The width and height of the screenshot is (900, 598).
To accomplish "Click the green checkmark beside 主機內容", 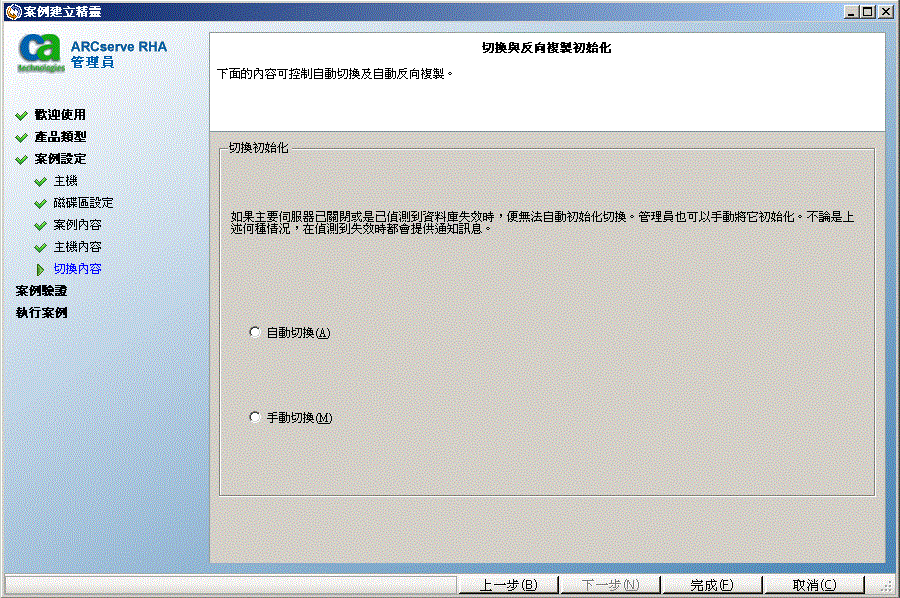I will pos(40,247).
